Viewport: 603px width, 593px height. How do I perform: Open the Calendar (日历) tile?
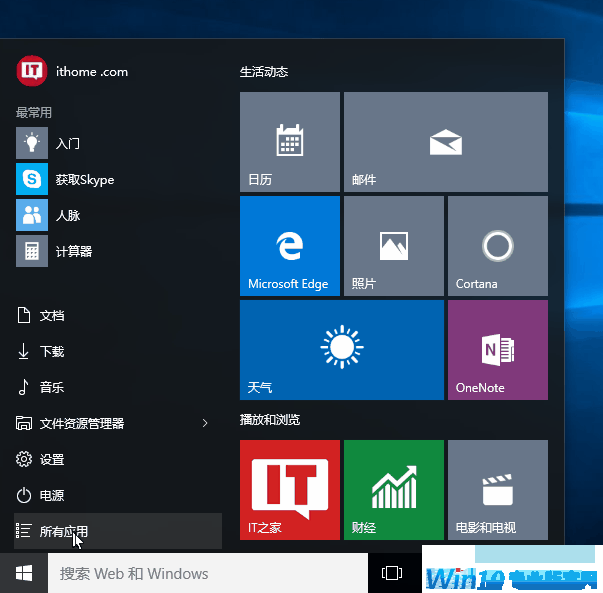(289, 142)
